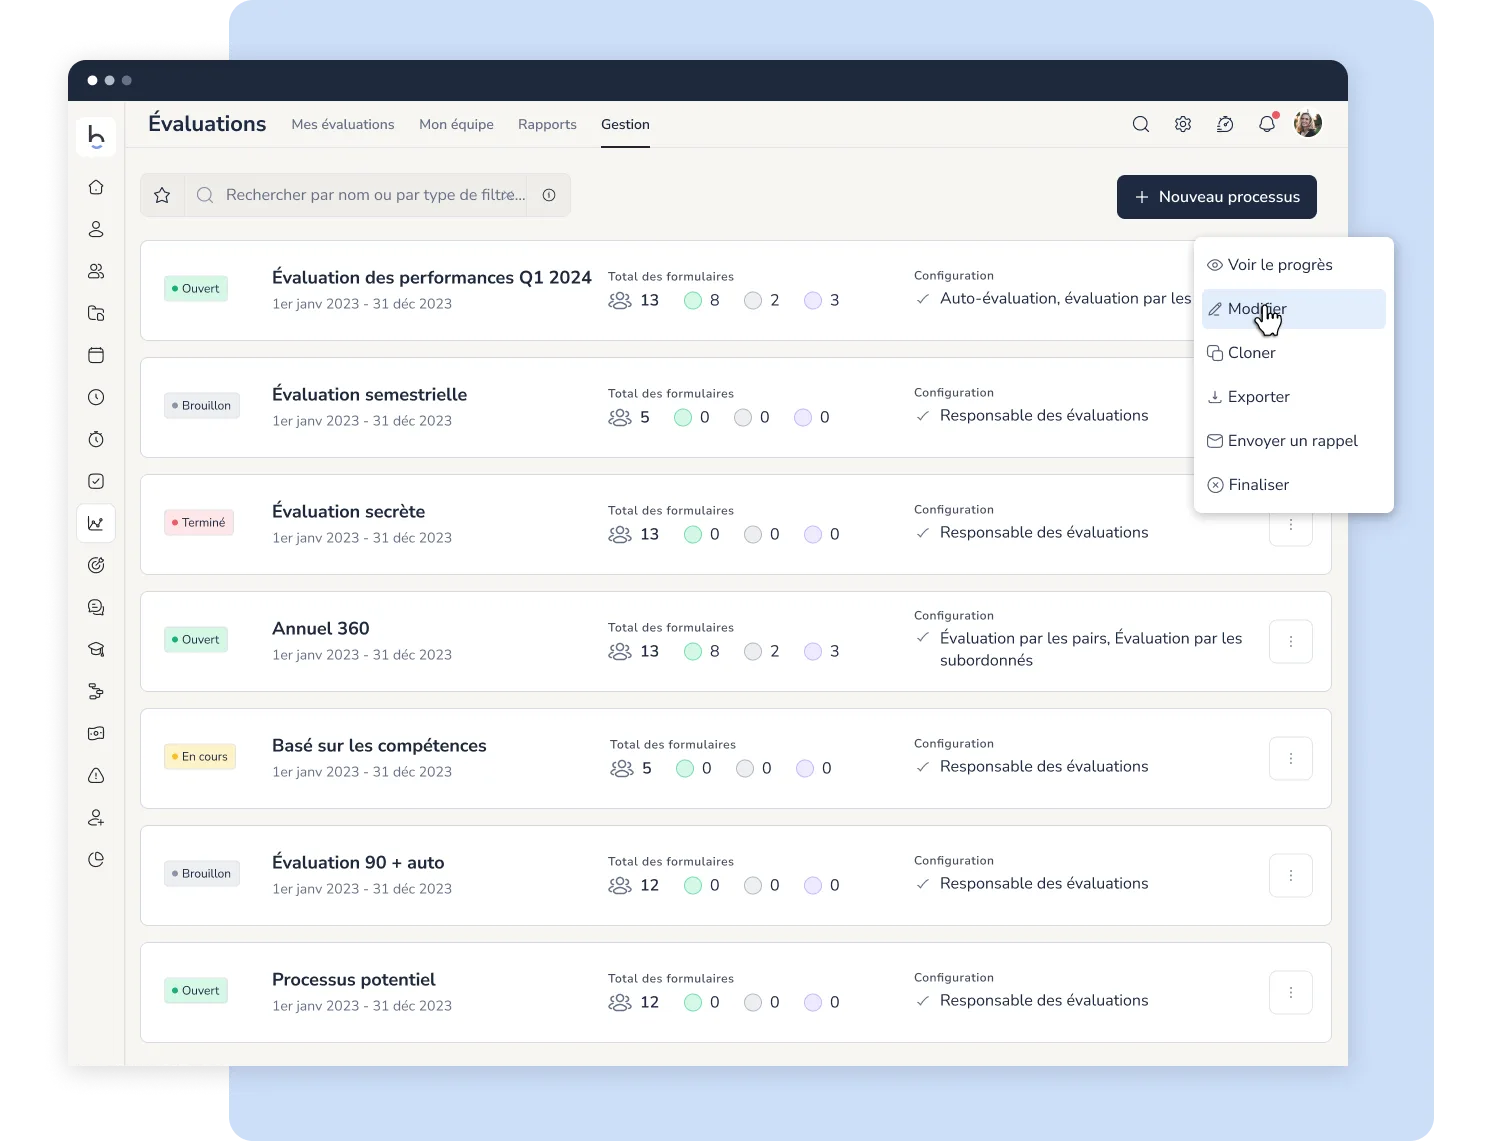Open options menu for Évaluation secrète row
Screen dimensions: 1500x1141
1291,525
